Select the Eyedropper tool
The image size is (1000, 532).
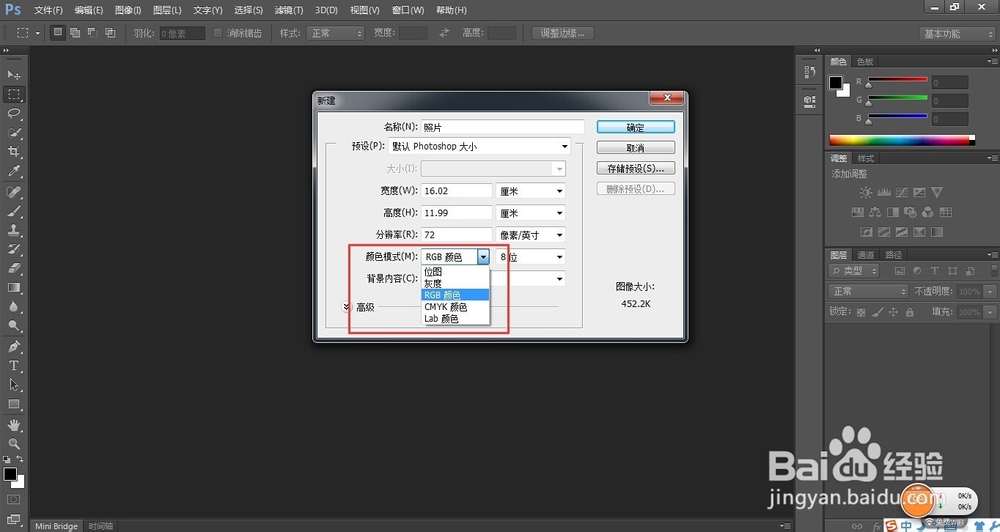(x=13, y=171)
